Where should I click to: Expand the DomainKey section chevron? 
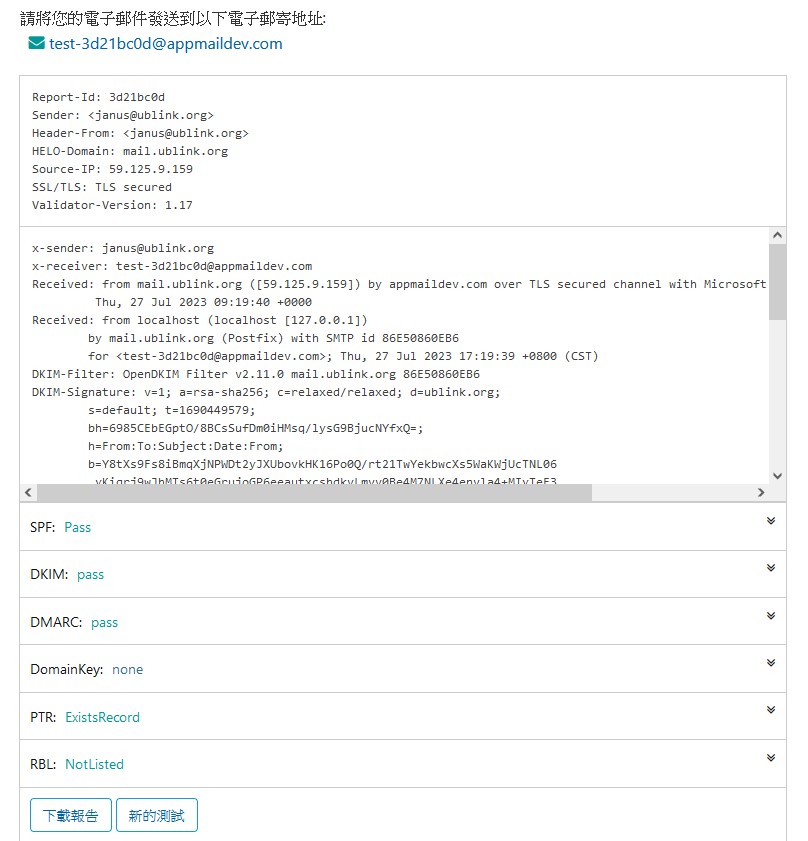[x=771, y=663]
